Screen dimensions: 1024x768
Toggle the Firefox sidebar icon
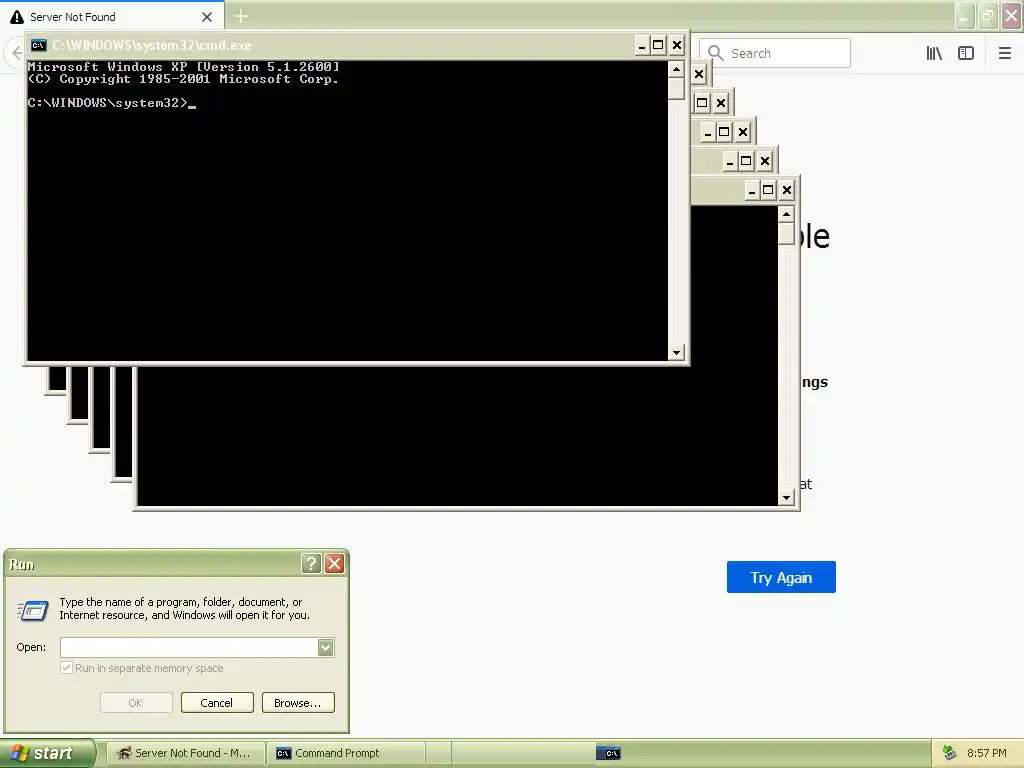966,54
